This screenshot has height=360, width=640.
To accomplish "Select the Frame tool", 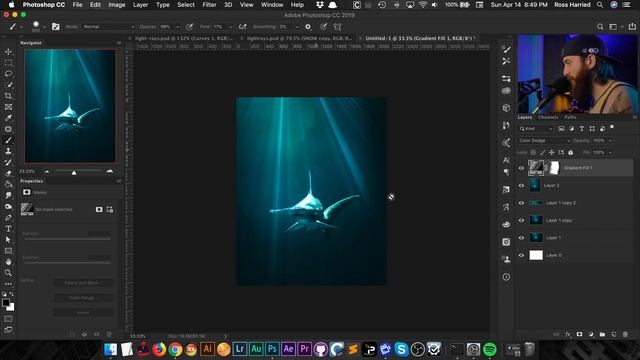I will point(8,107).
